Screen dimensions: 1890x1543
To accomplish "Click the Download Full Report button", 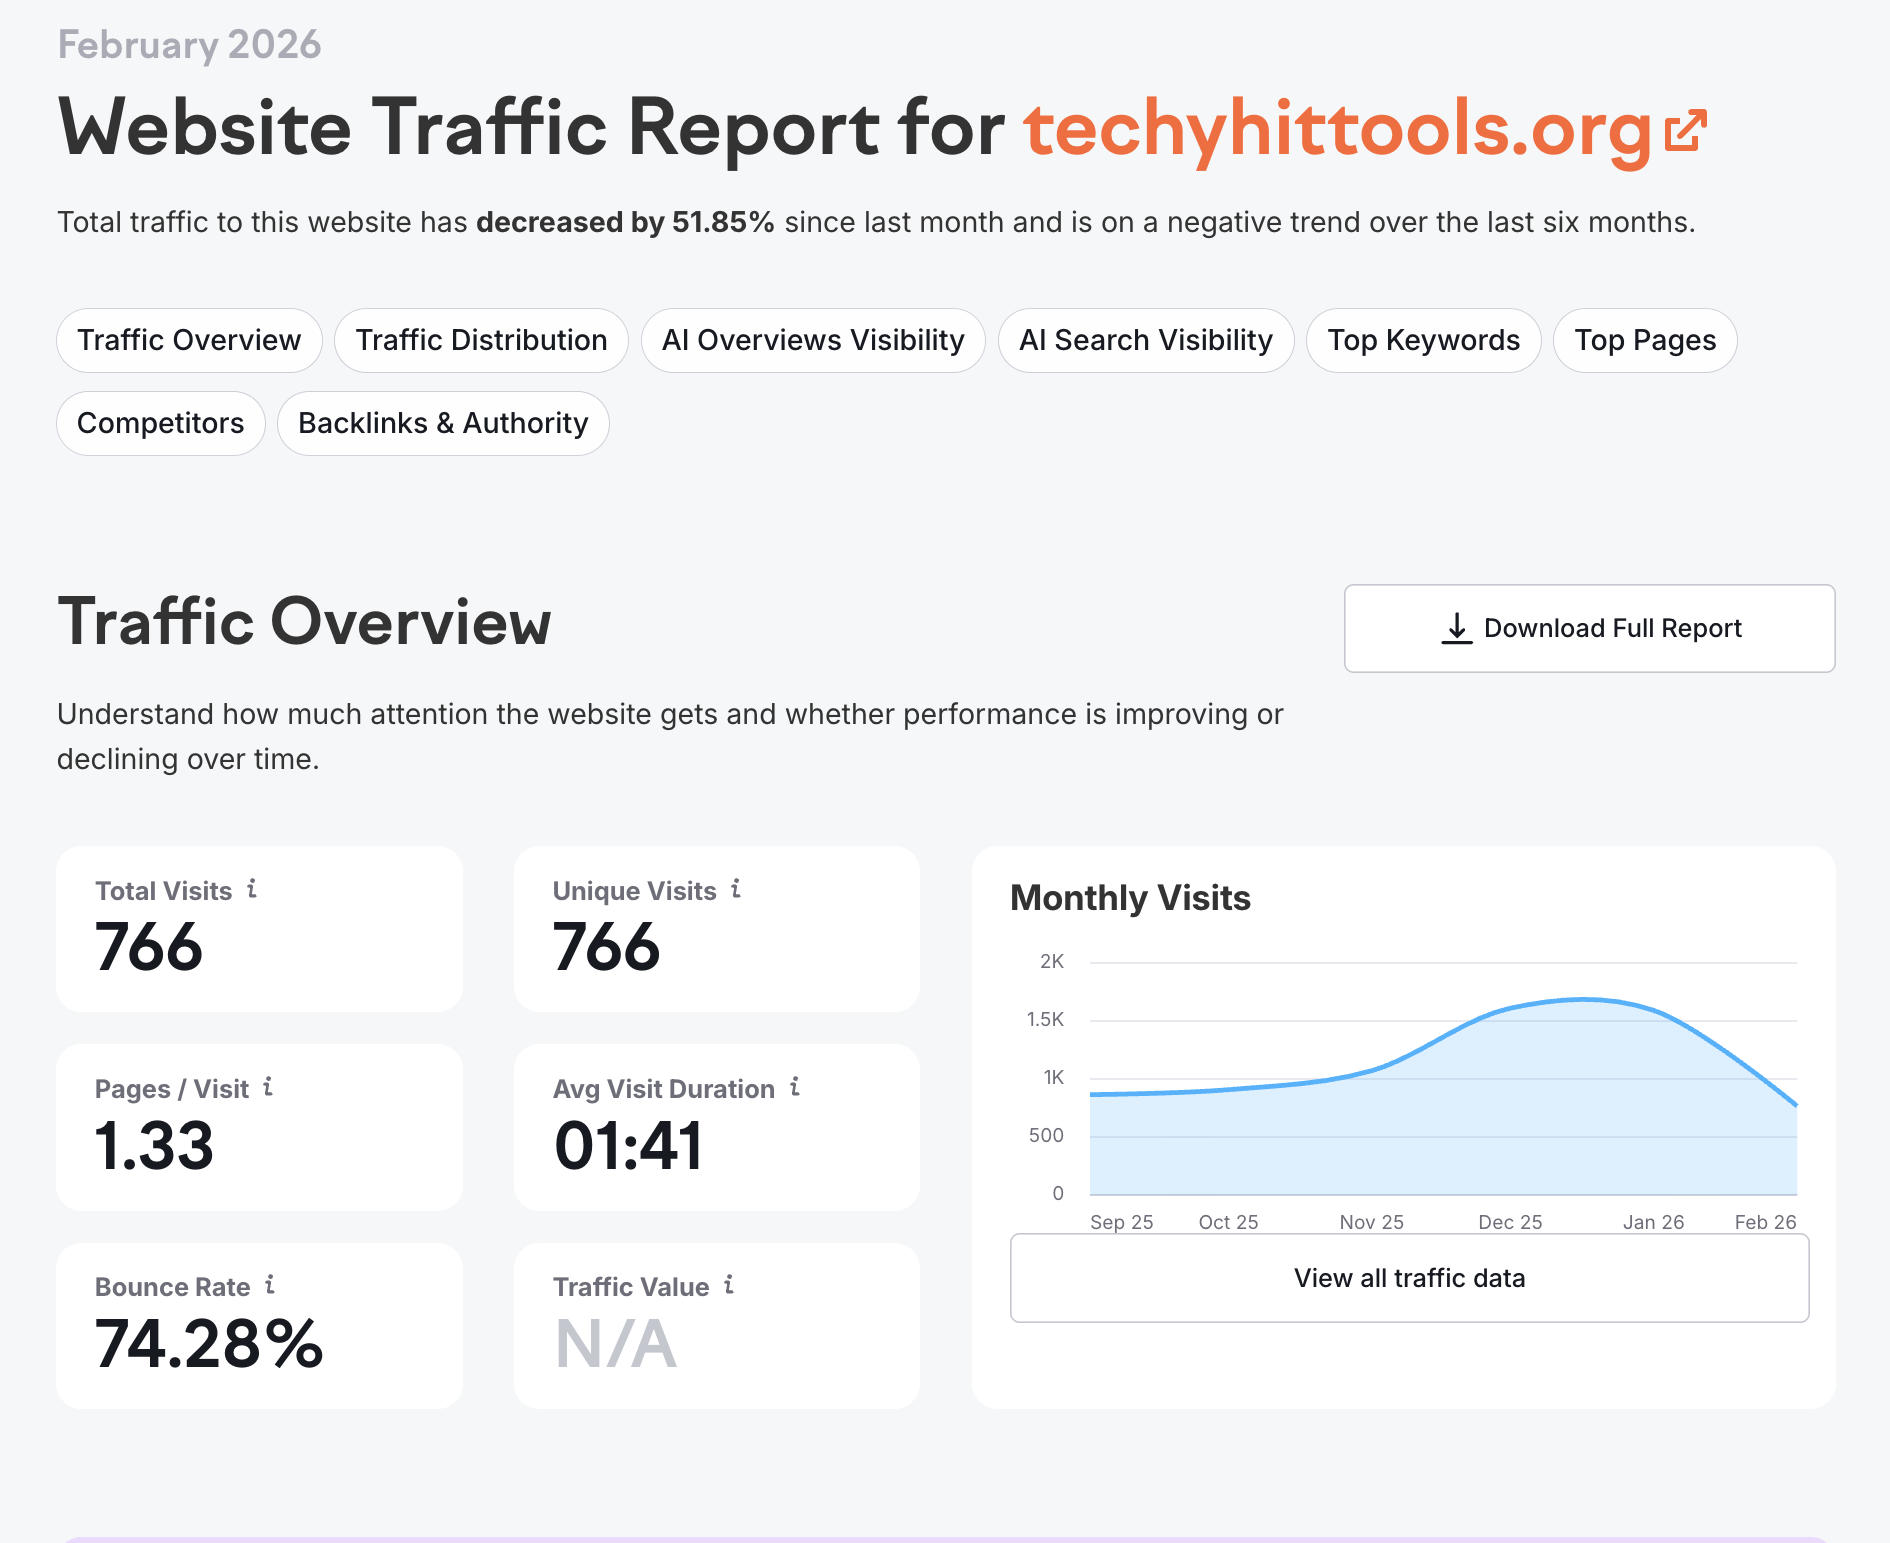I will (1590, 628).
